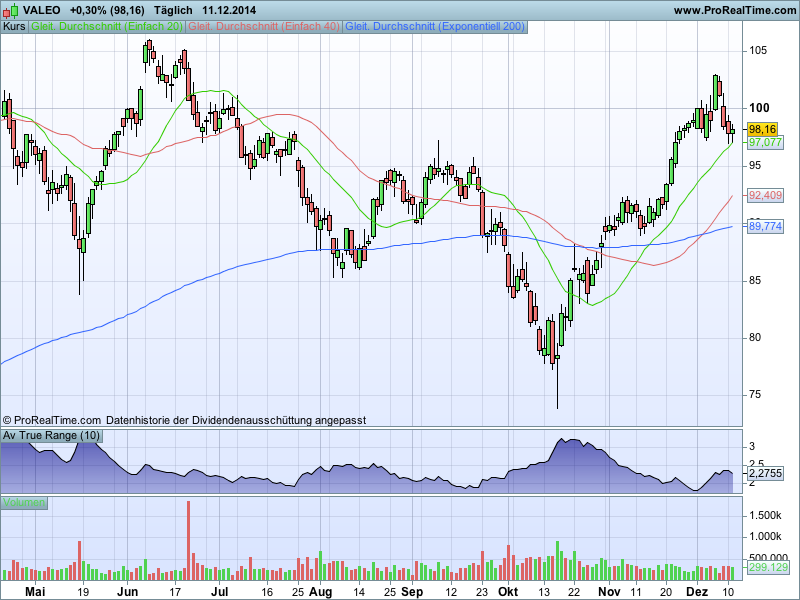Click the tallest red volume bar in June
The image size is (800, 600).
pos(188,540)
